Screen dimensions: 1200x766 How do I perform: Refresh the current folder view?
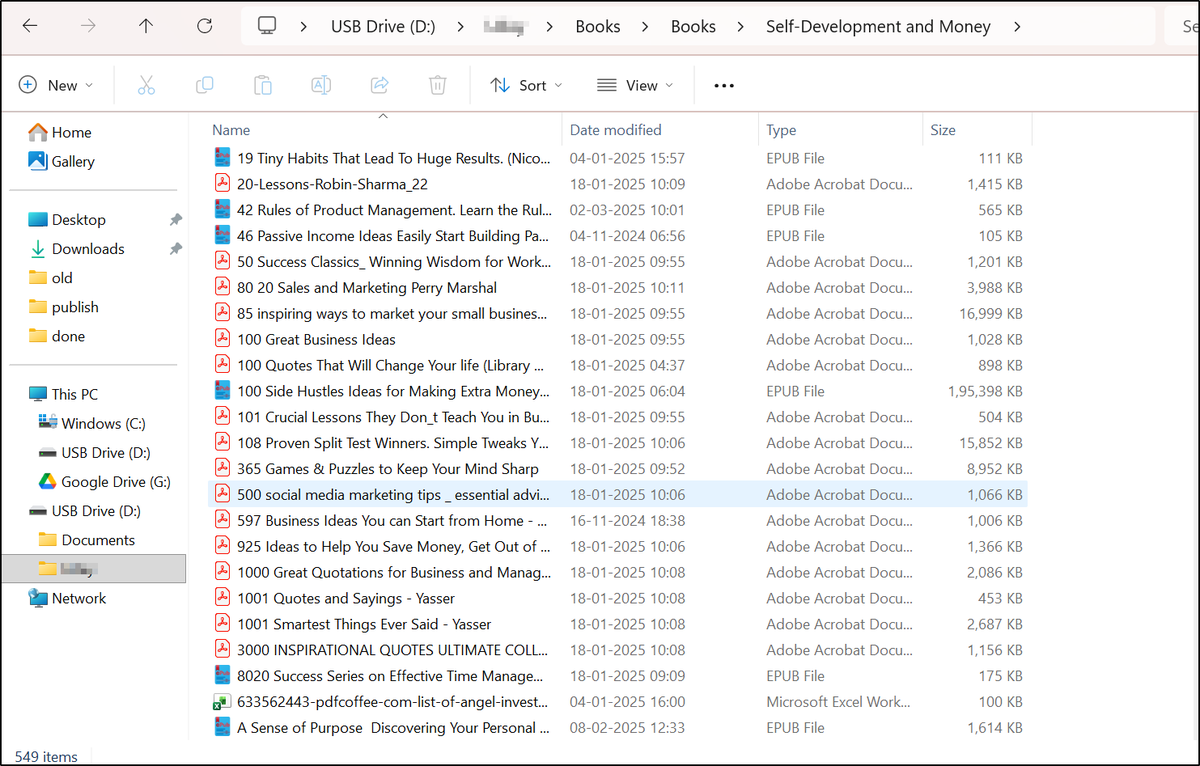(x=205, y=27)
